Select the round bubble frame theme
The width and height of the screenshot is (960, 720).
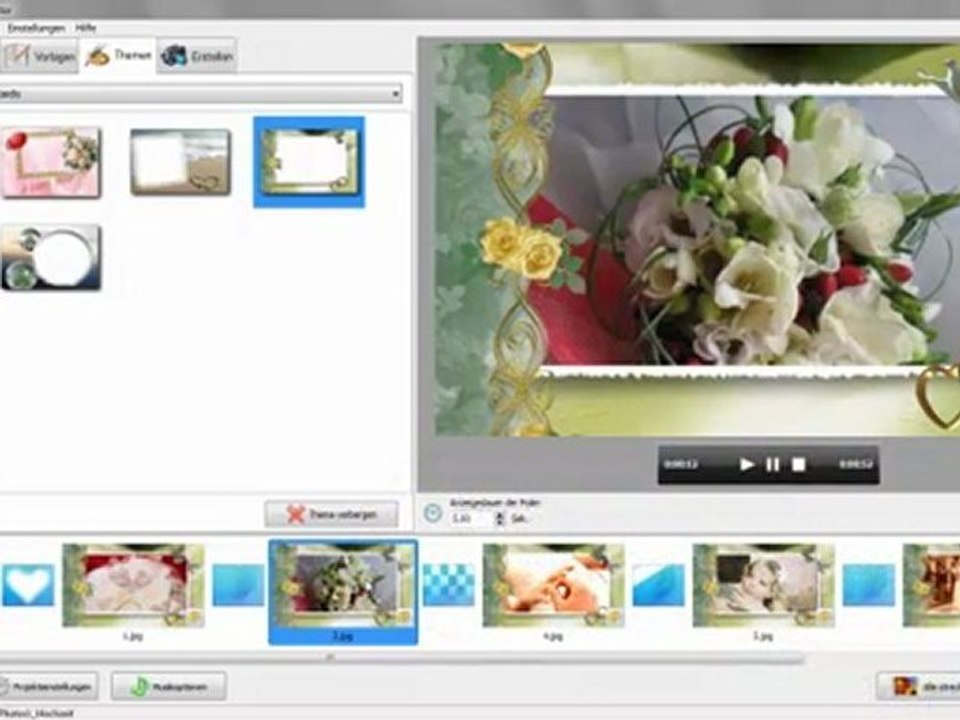51,257
